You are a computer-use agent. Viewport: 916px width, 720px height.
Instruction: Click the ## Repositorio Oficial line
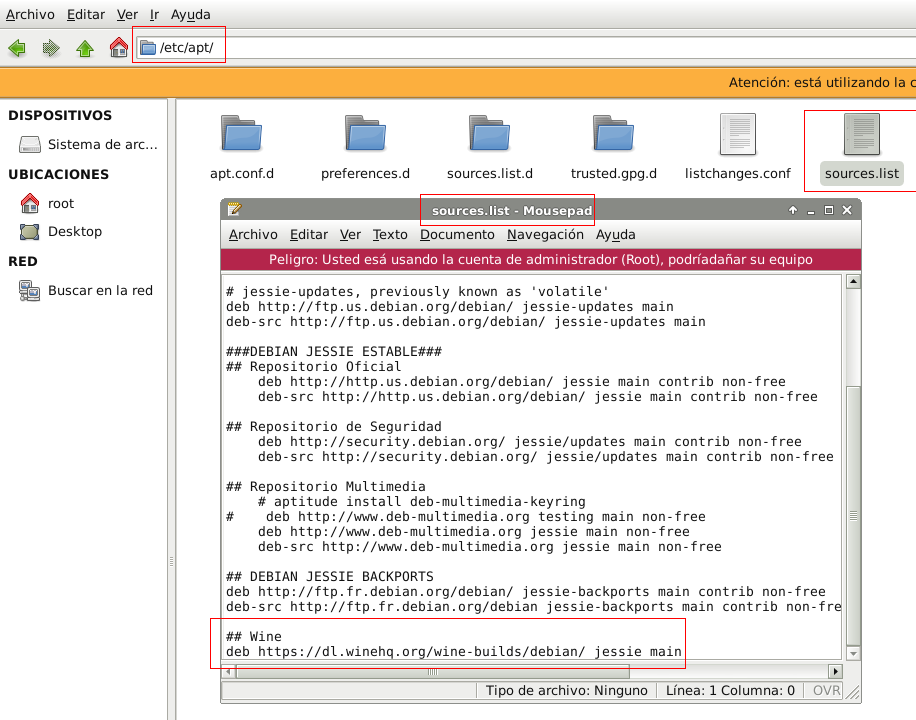[314, 366]
